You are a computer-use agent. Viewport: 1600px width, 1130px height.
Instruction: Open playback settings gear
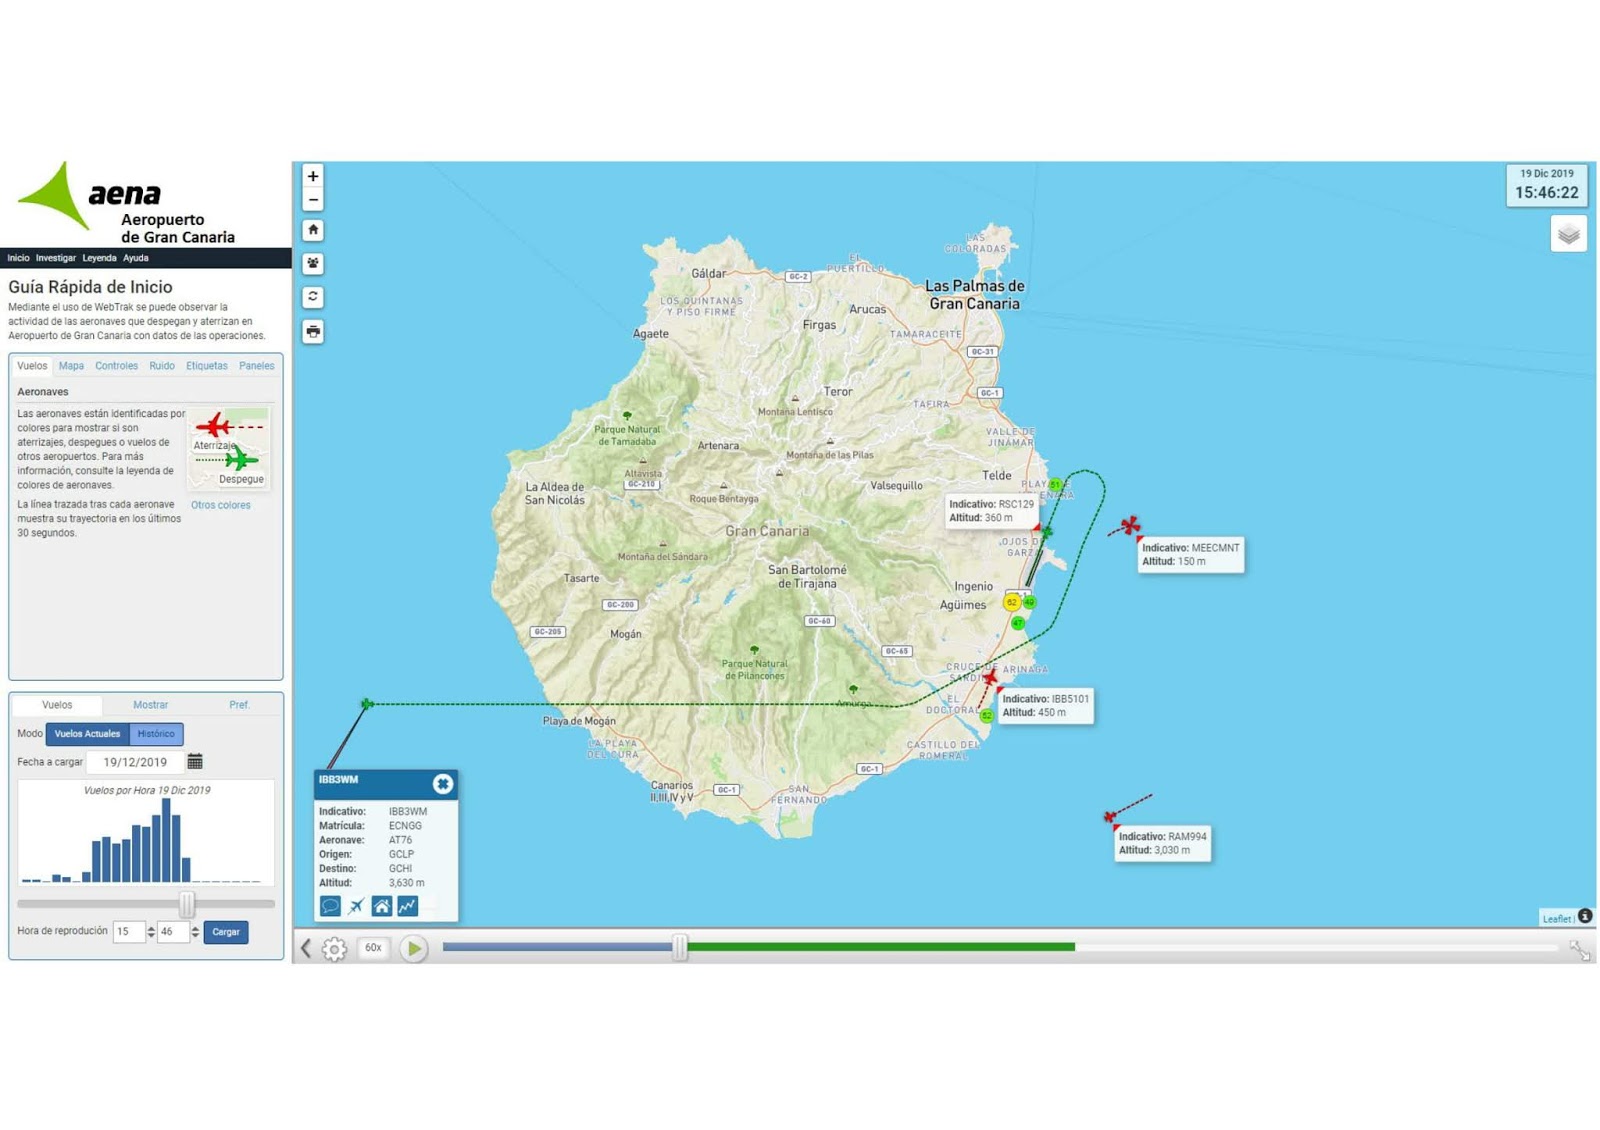point(334,948)
